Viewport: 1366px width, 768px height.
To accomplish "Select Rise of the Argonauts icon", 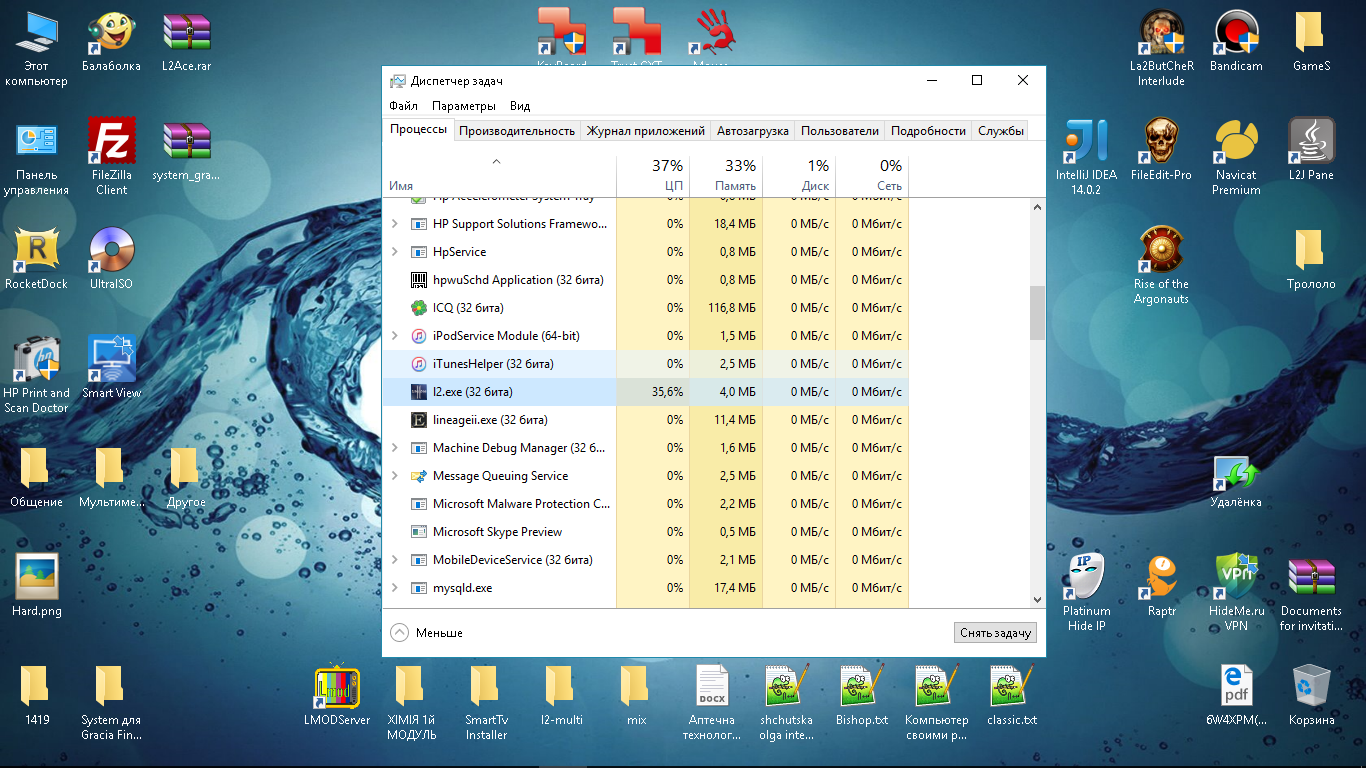I will coord(1161,266).
